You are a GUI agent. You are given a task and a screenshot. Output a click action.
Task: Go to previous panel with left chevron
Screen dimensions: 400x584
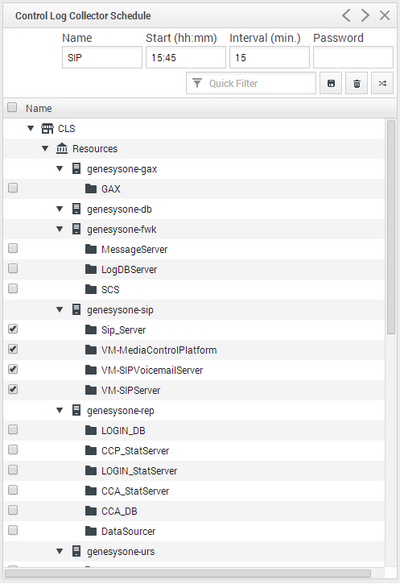pyautogui.click(x=346, y=16)
